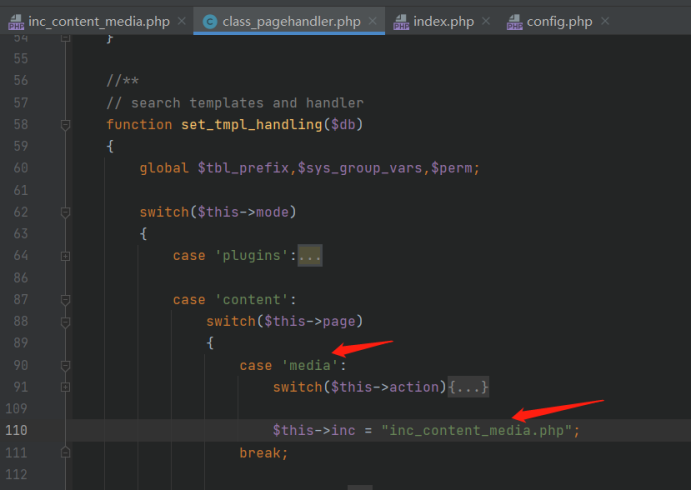Open the config.php tab
The image size is (692, 491).
coord(560,21)
